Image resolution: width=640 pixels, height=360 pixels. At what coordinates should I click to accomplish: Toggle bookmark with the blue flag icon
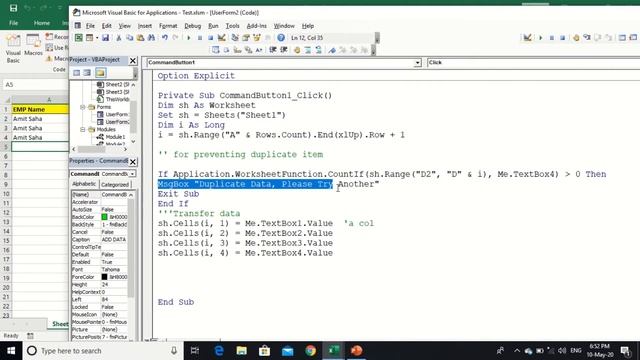tap(332, 50)
